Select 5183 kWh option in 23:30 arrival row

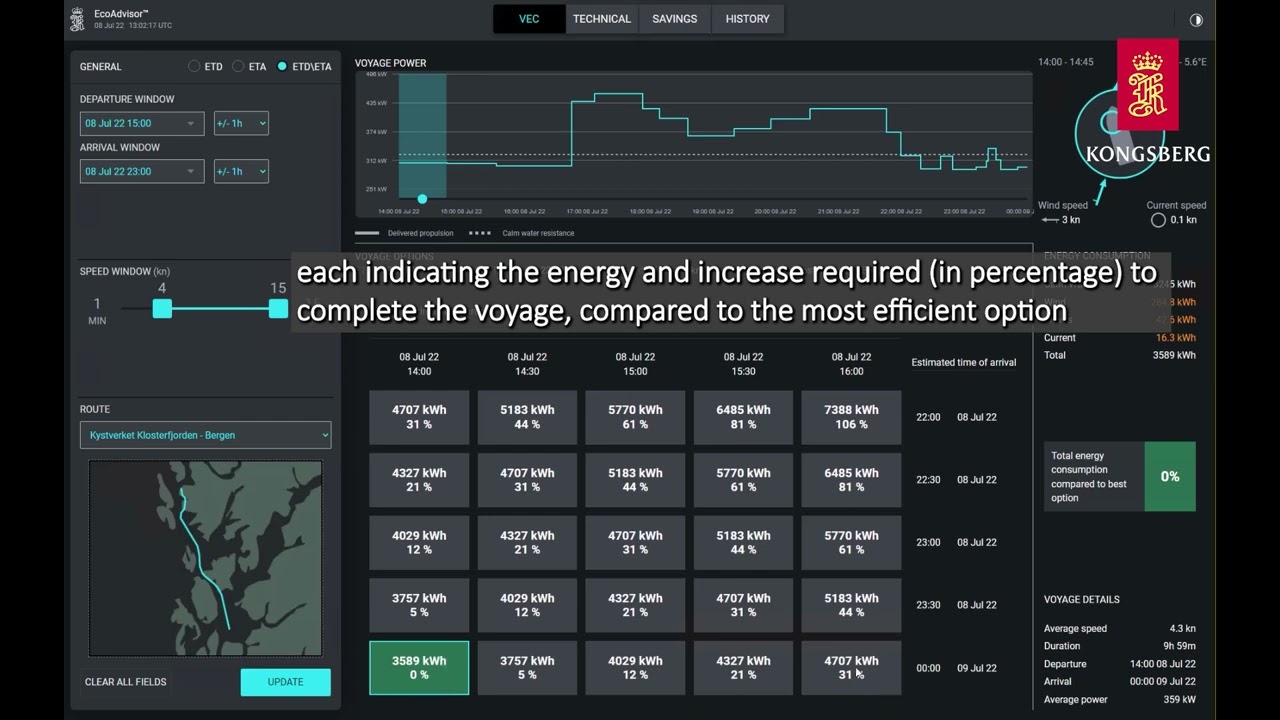coord(851,605)
